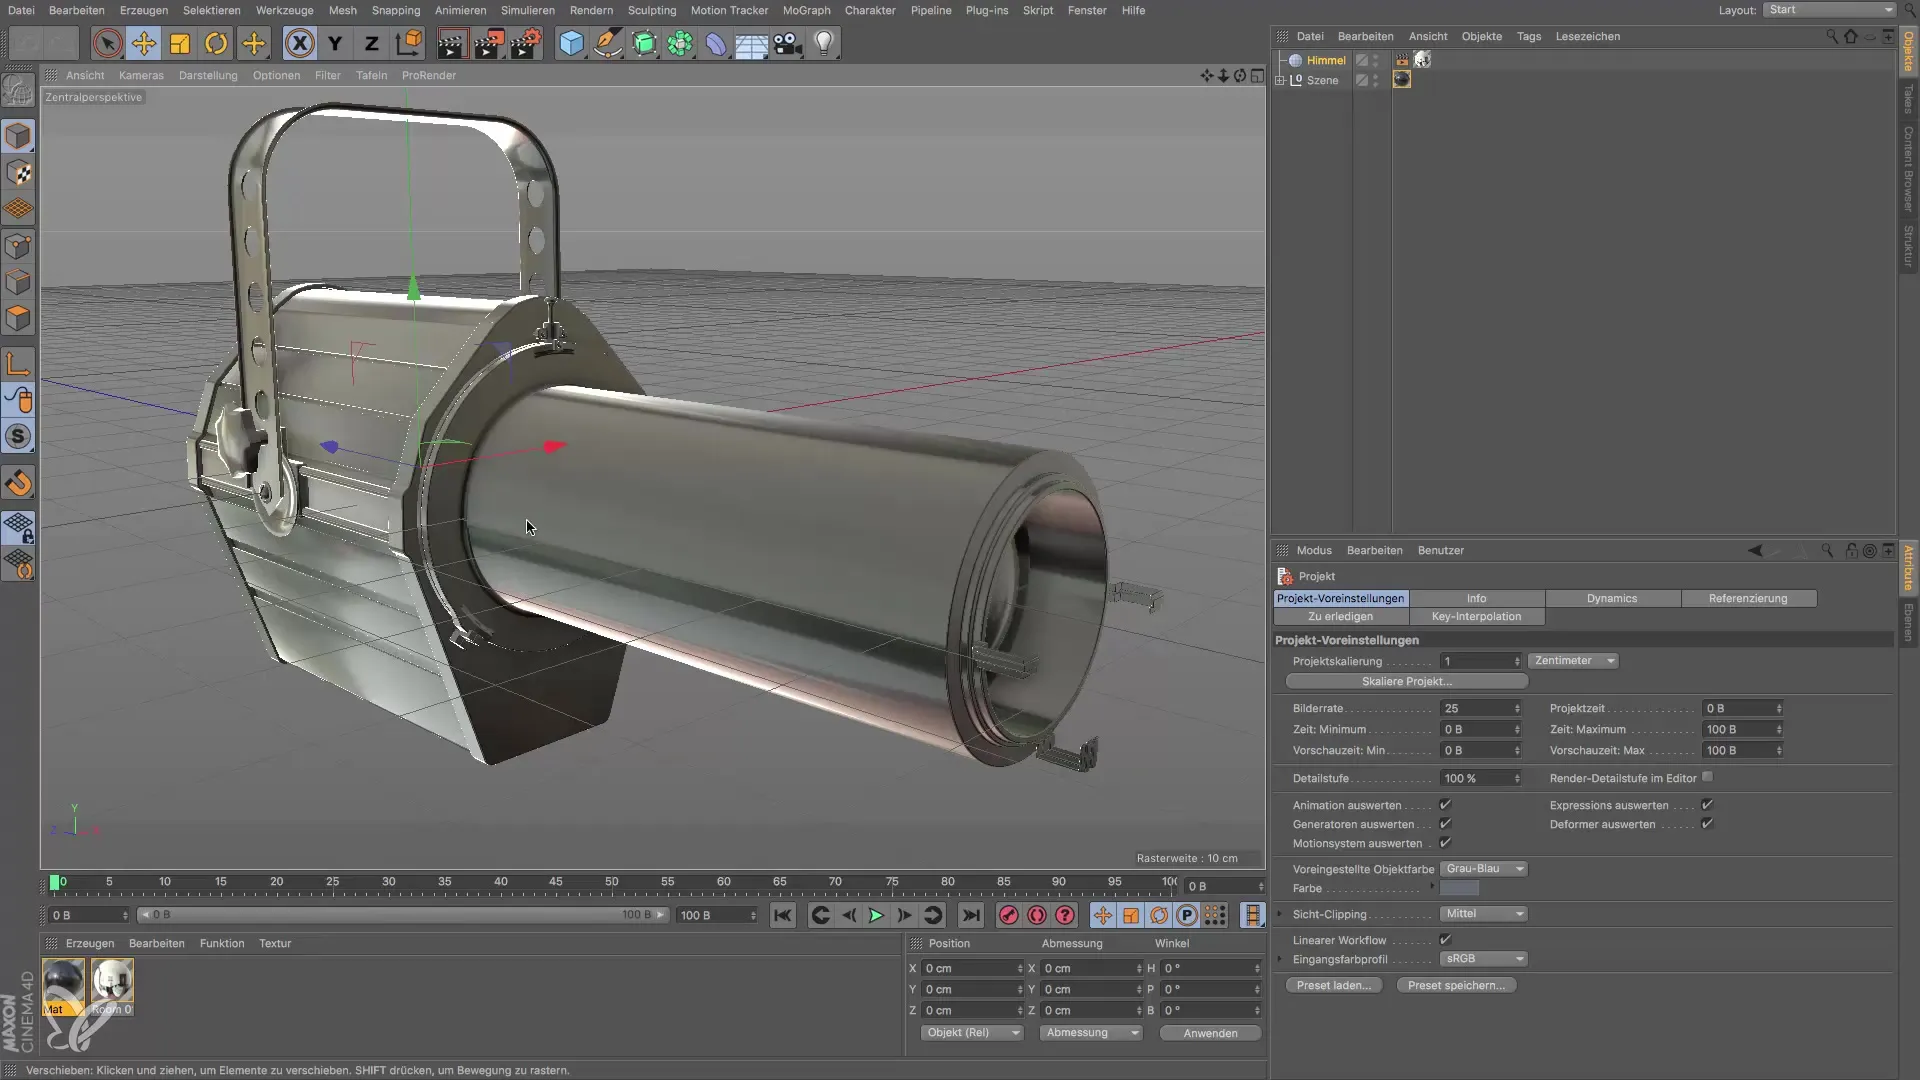
Task: Expand the Szene object in tree
Action: (x=1280, y=80)
